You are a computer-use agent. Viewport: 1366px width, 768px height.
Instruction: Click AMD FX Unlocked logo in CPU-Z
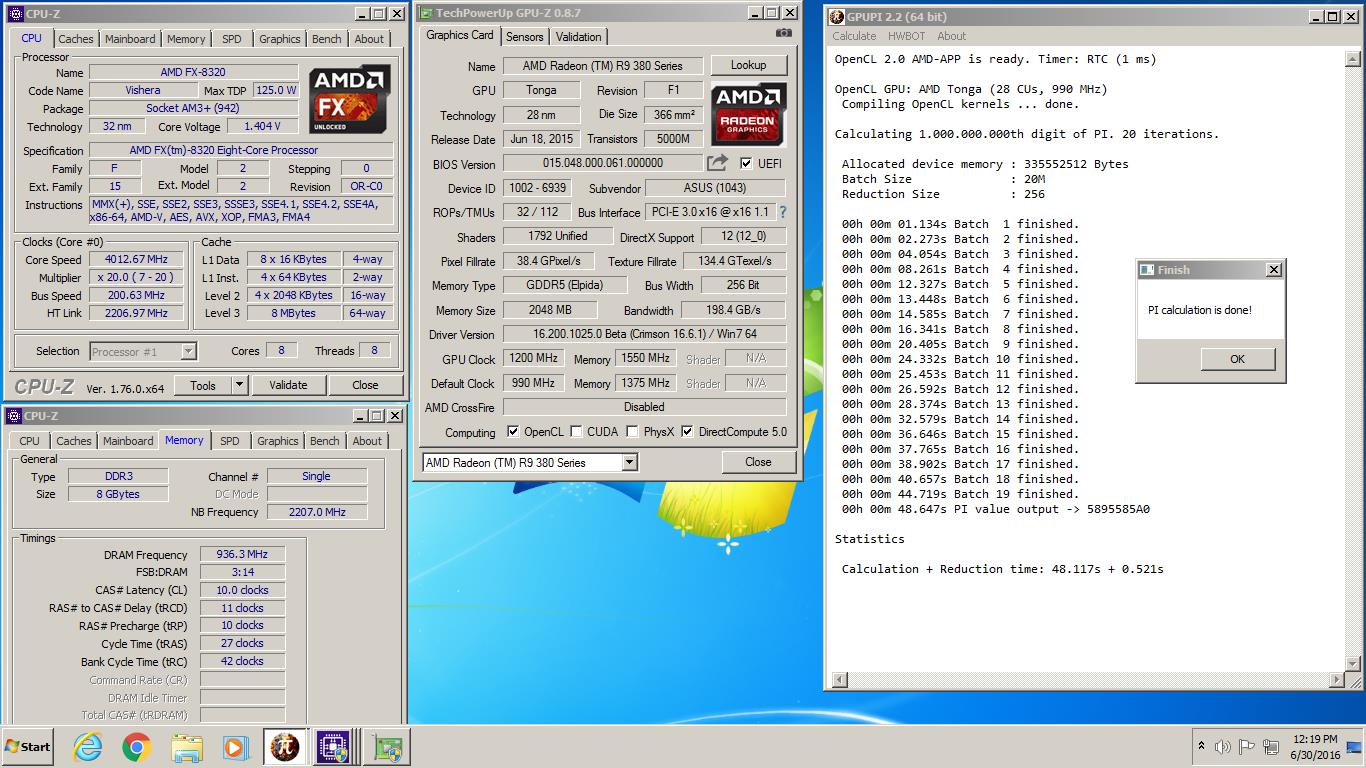tap(348, 100)
